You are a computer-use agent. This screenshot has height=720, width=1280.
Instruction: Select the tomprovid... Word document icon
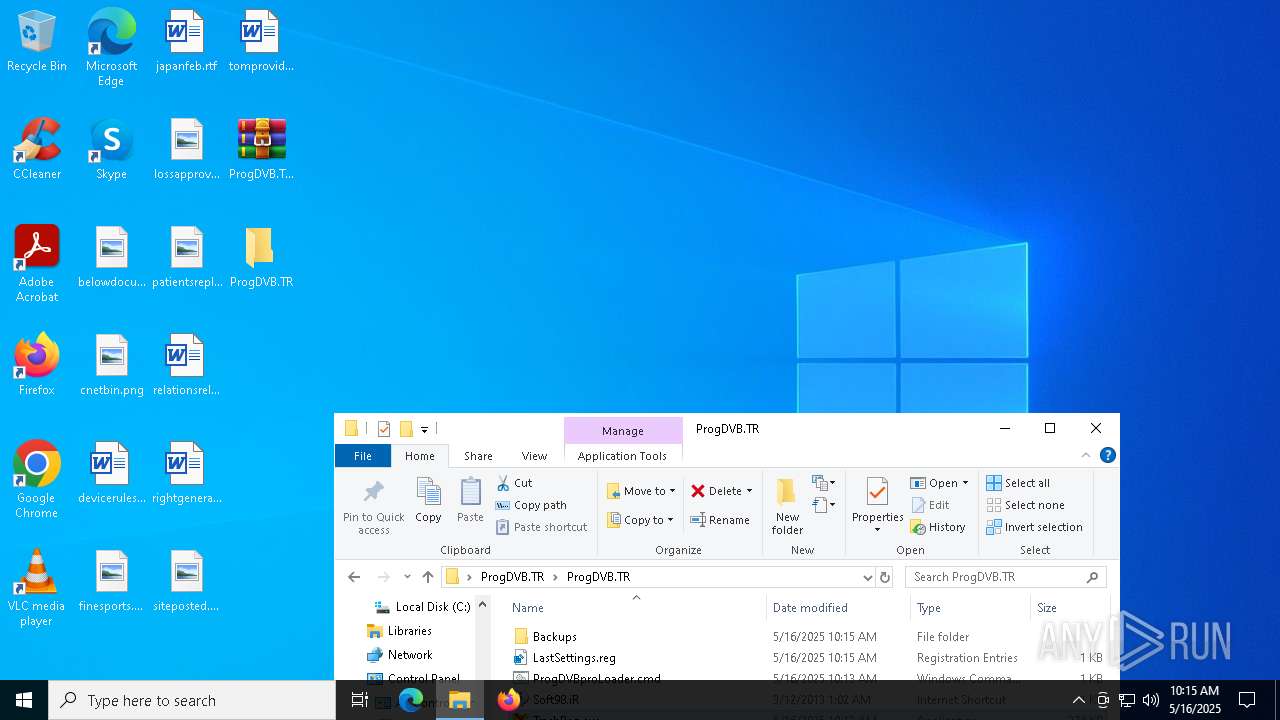click(x=261, y=41)
